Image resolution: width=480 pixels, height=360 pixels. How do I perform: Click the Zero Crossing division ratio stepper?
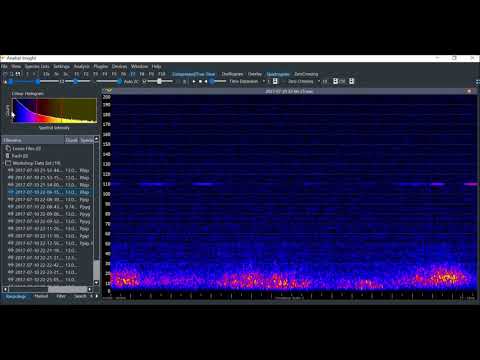tap(335, 81)
